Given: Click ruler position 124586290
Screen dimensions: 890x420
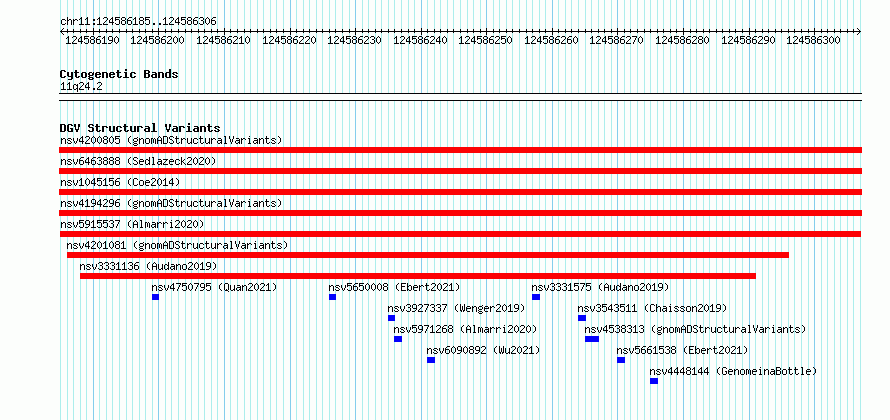Looking at the screenshot, I should click(x=749, y=40).
